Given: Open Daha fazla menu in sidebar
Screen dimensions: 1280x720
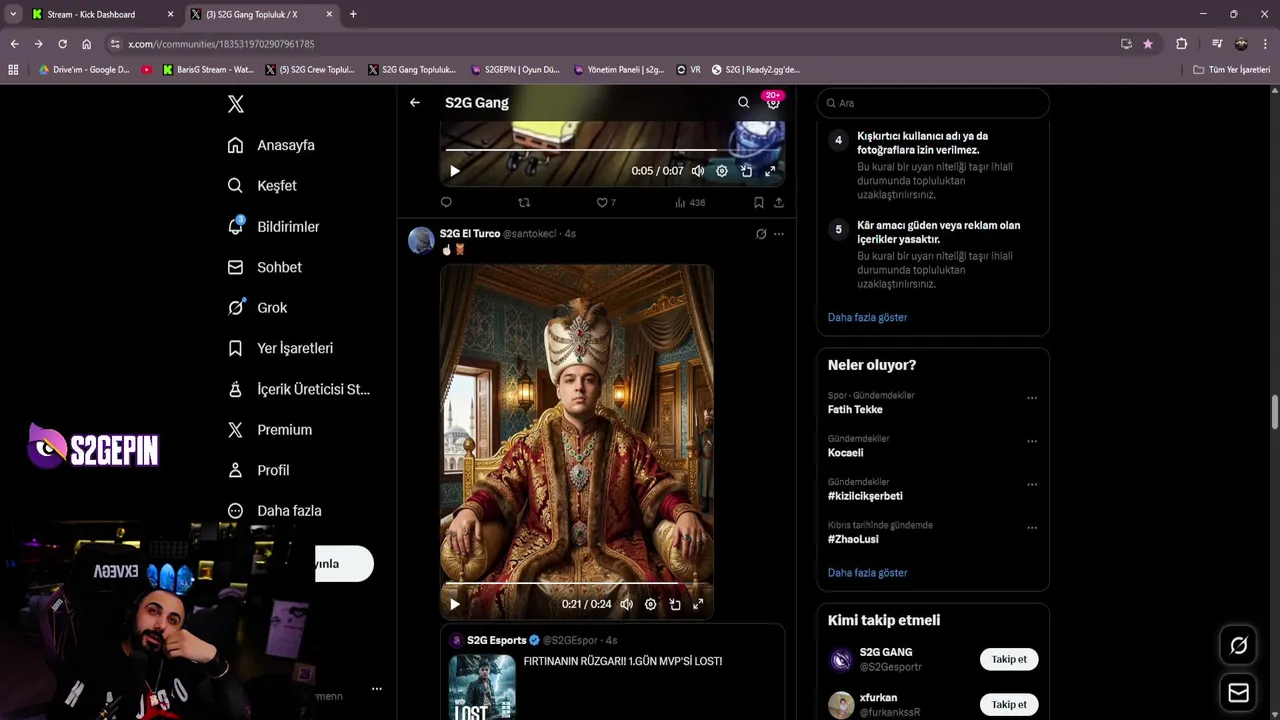Looking at the screenshot, I should point(275,511).
